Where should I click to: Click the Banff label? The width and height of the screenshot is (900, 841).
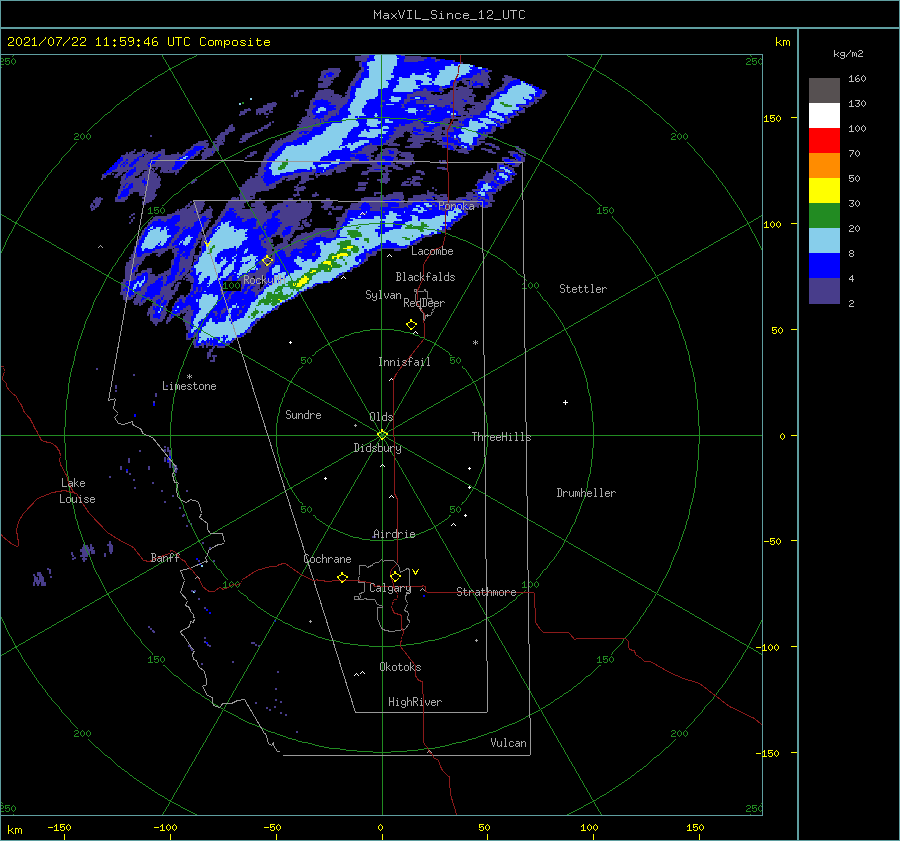pyautogui.click(x=165, y=557)
